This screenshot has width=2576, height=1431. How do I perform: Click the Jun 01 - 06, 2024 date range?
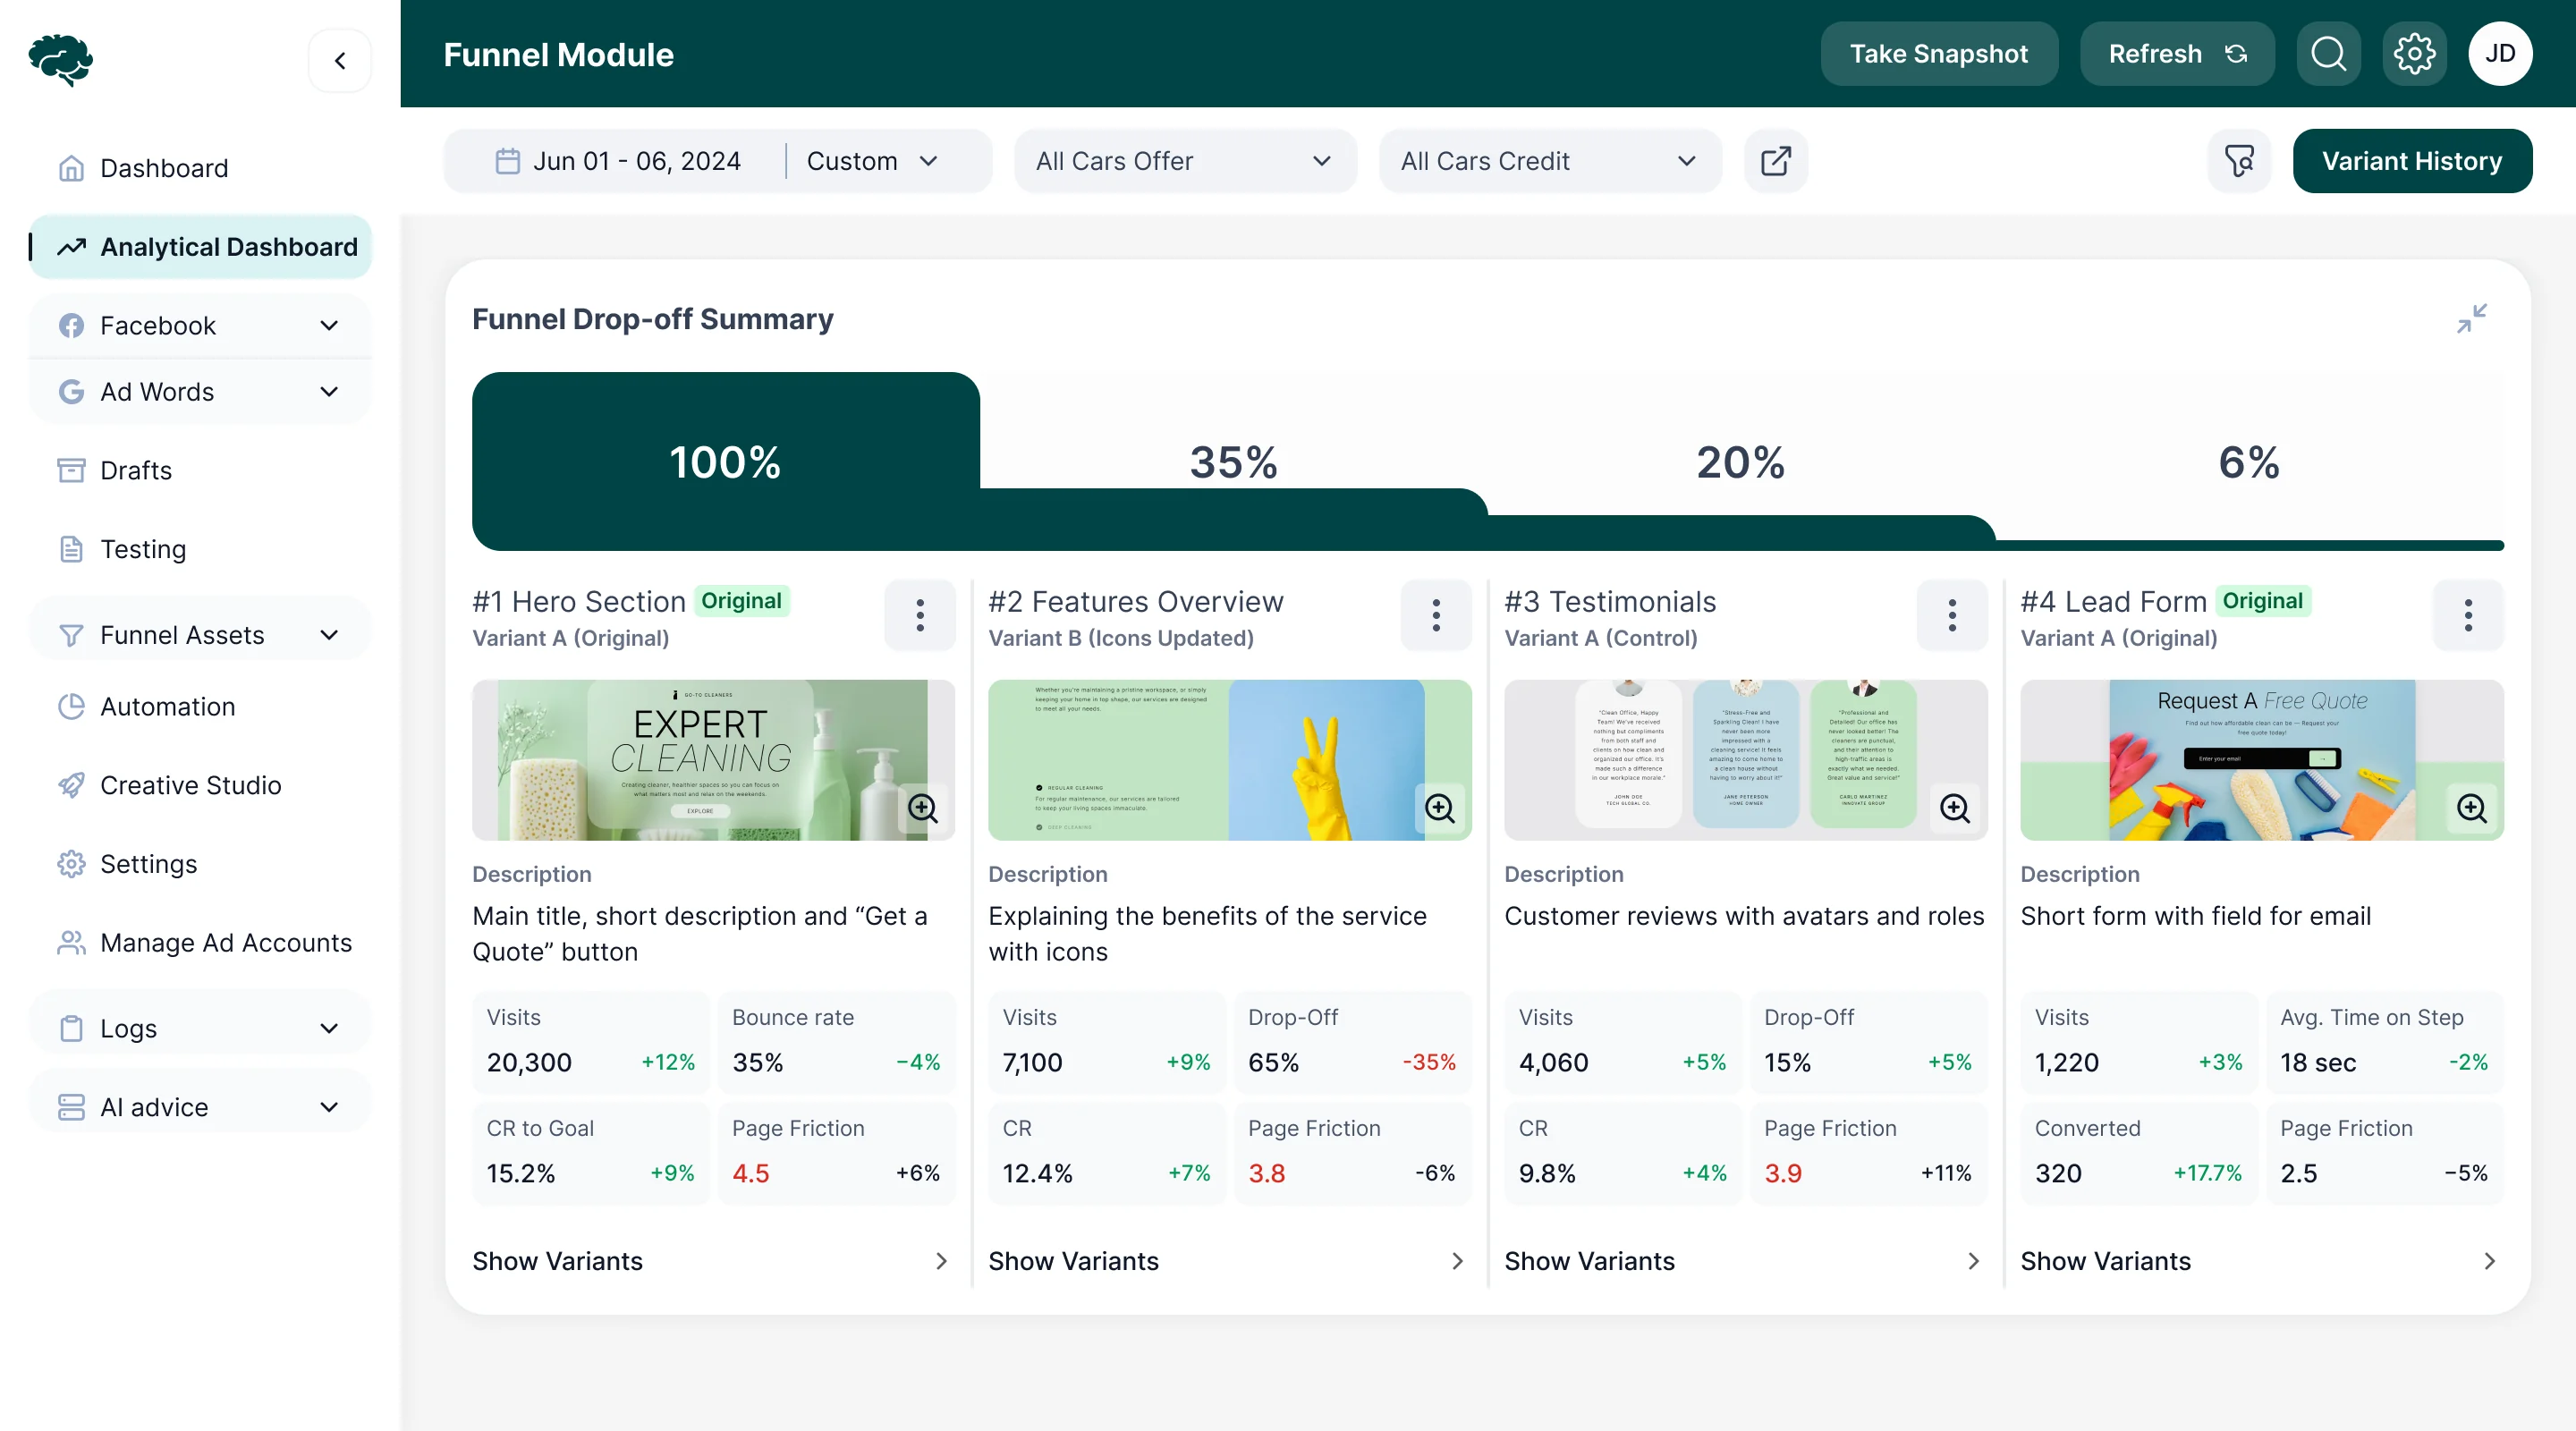coord(636,161)
